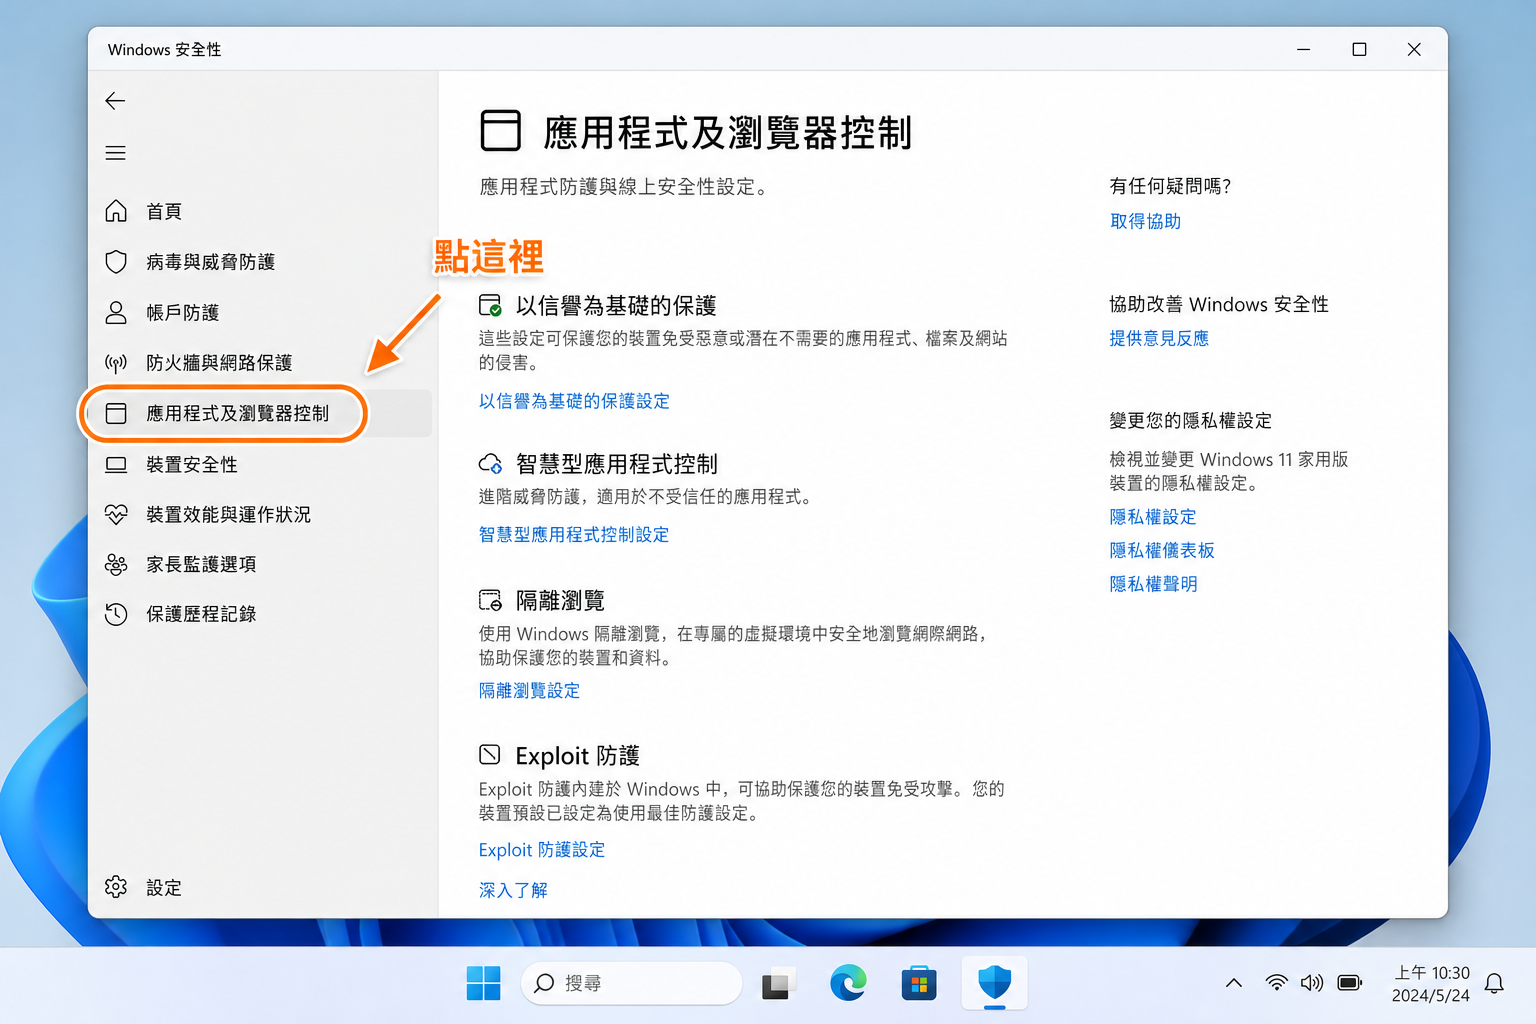This screenshot has height=1024, width=1536.
Task: Show hidden tray icons chevron
Action: [1234, 983]
